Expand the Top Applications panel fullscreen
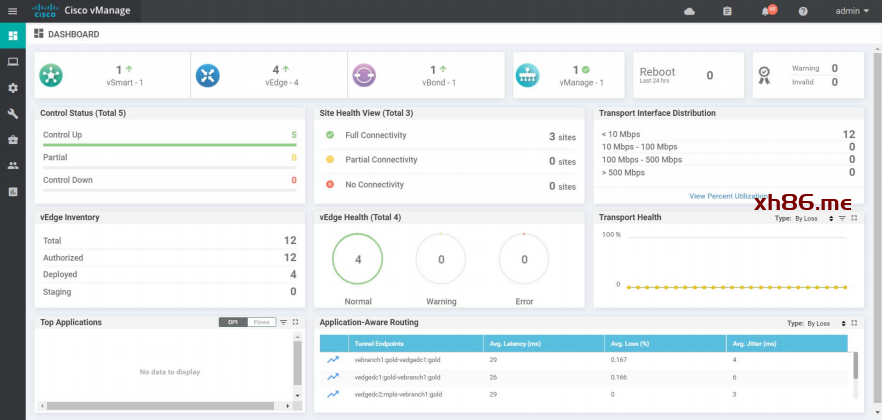This screenshot has height=420, width=882. pos(295,322)
